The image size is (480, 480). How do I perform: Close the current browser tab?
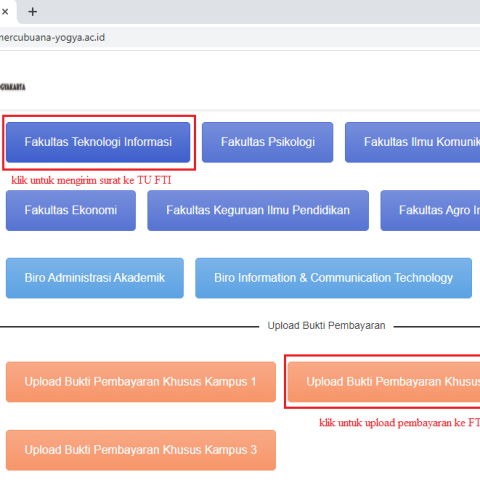click(5, 12)
